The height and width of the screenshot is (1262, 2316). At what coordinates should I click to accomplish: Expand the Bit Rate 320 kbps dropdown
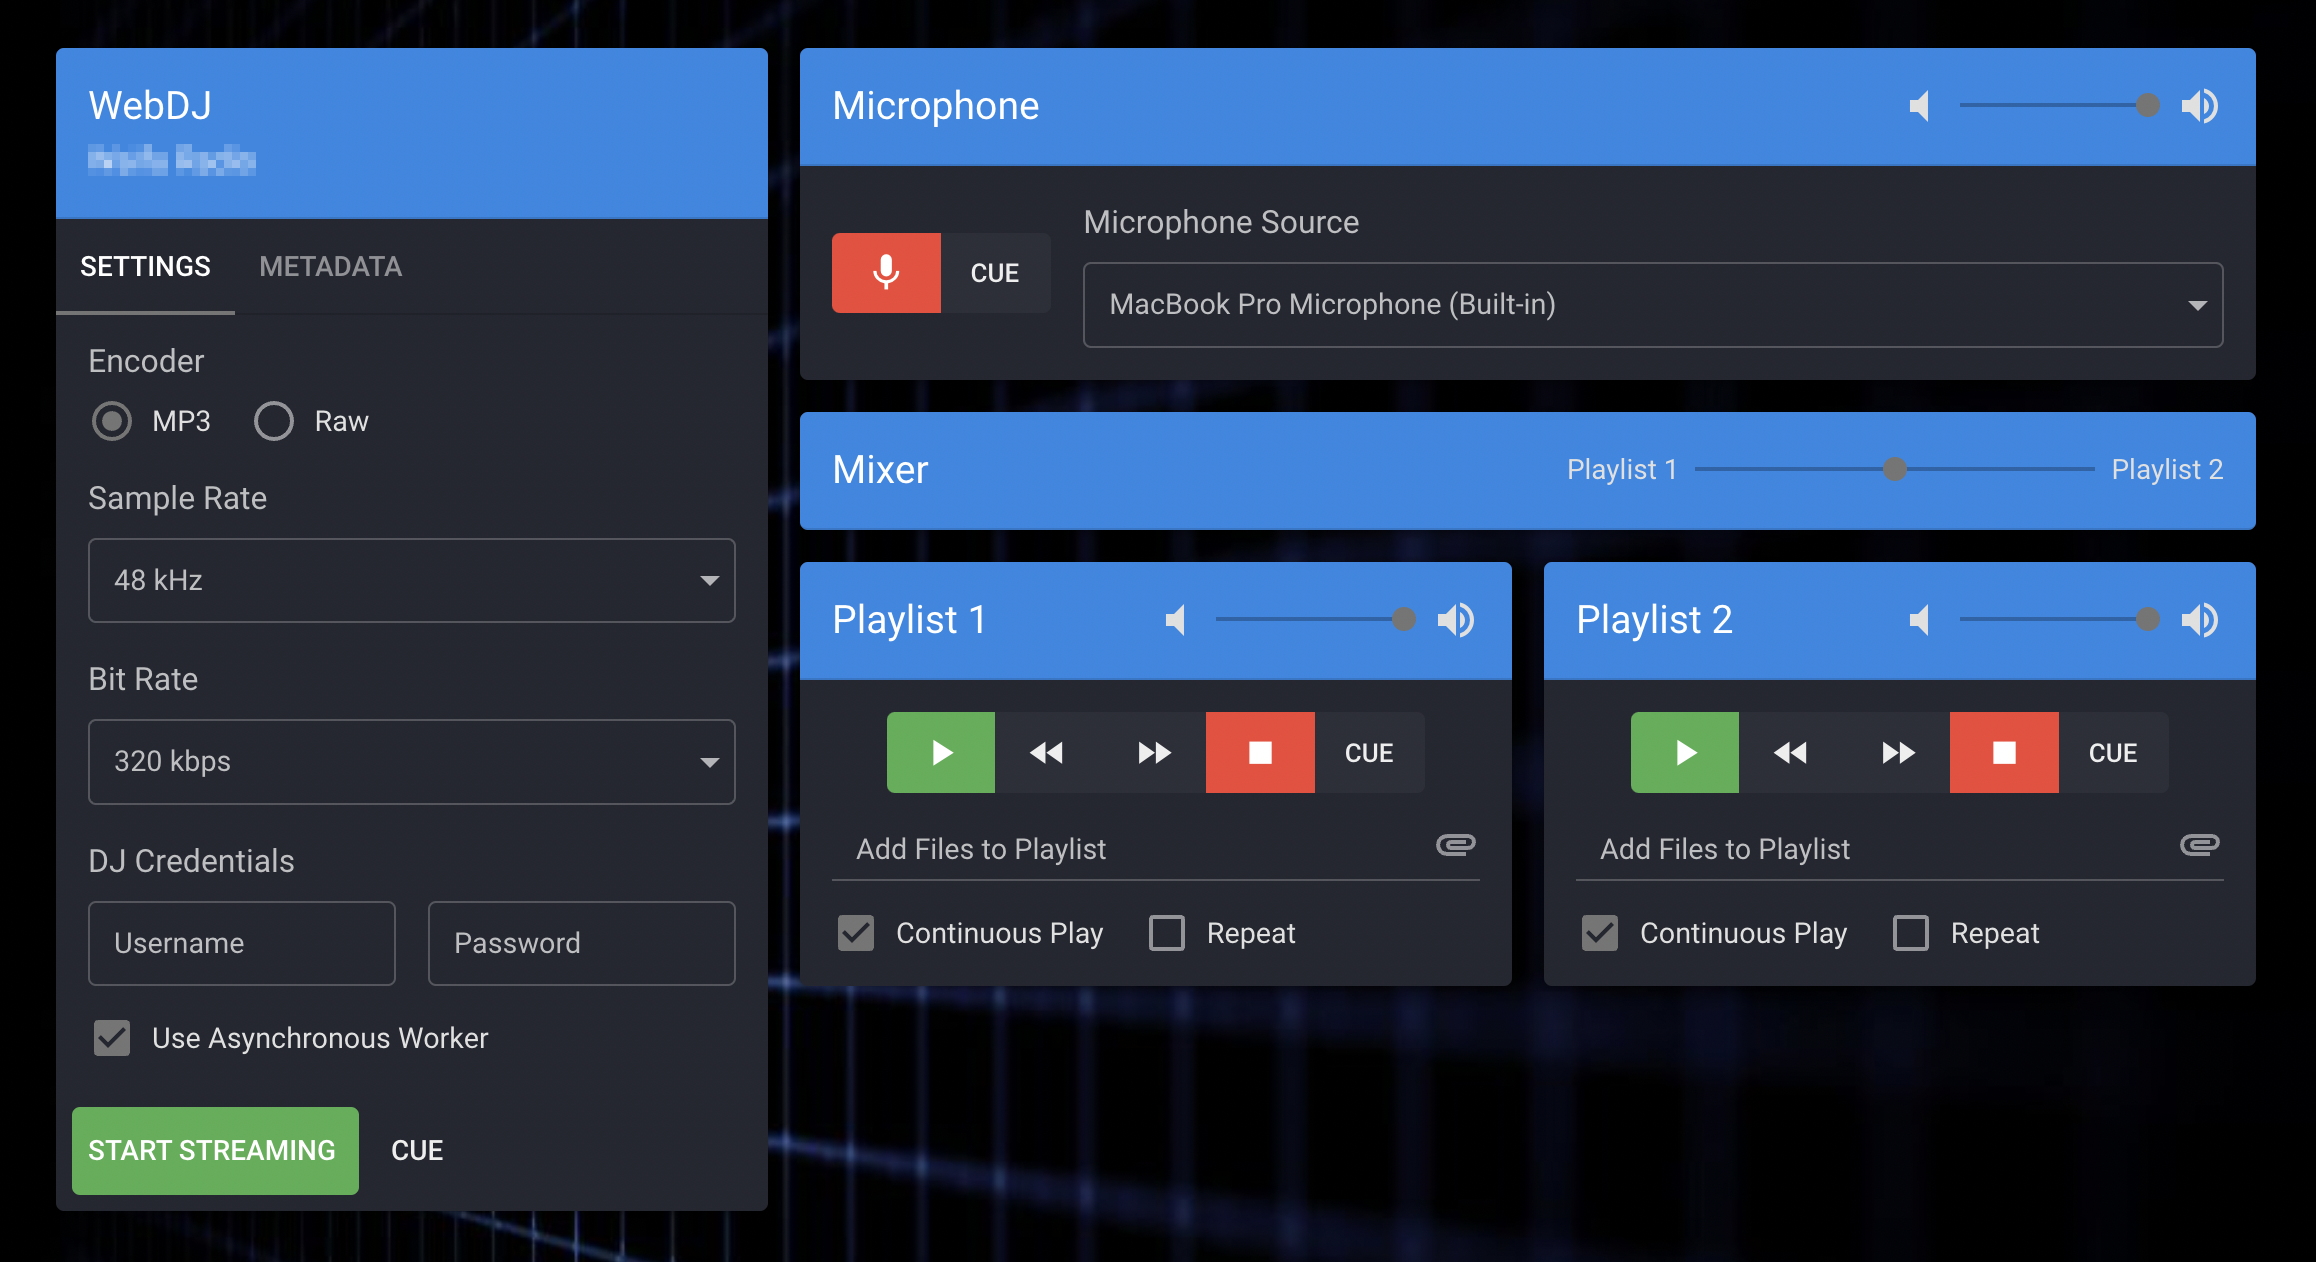(411, 762)
